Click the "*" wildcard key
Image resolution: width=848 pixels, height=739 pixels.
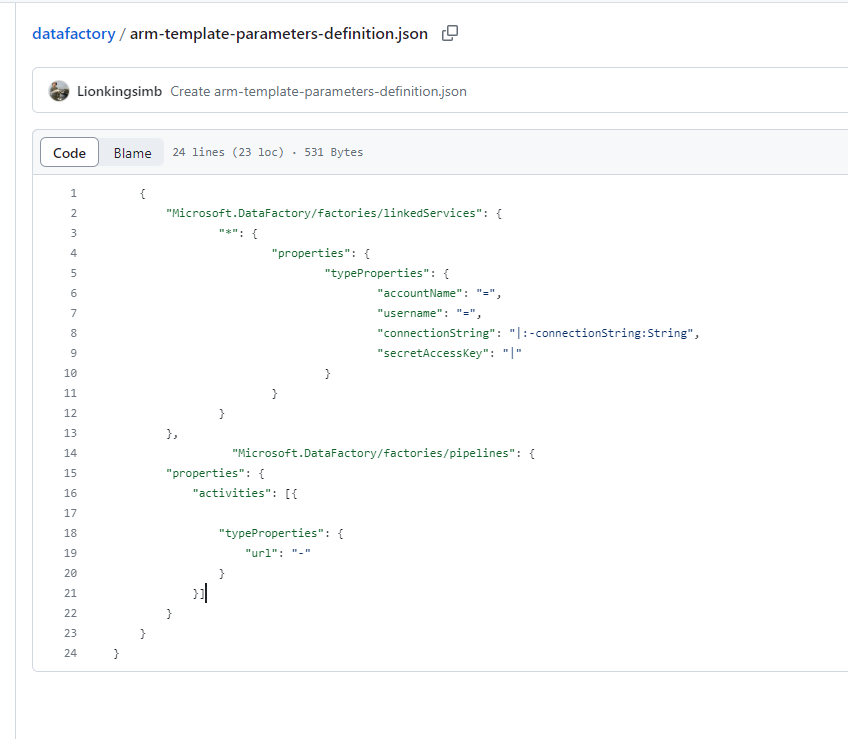point(228,233)
